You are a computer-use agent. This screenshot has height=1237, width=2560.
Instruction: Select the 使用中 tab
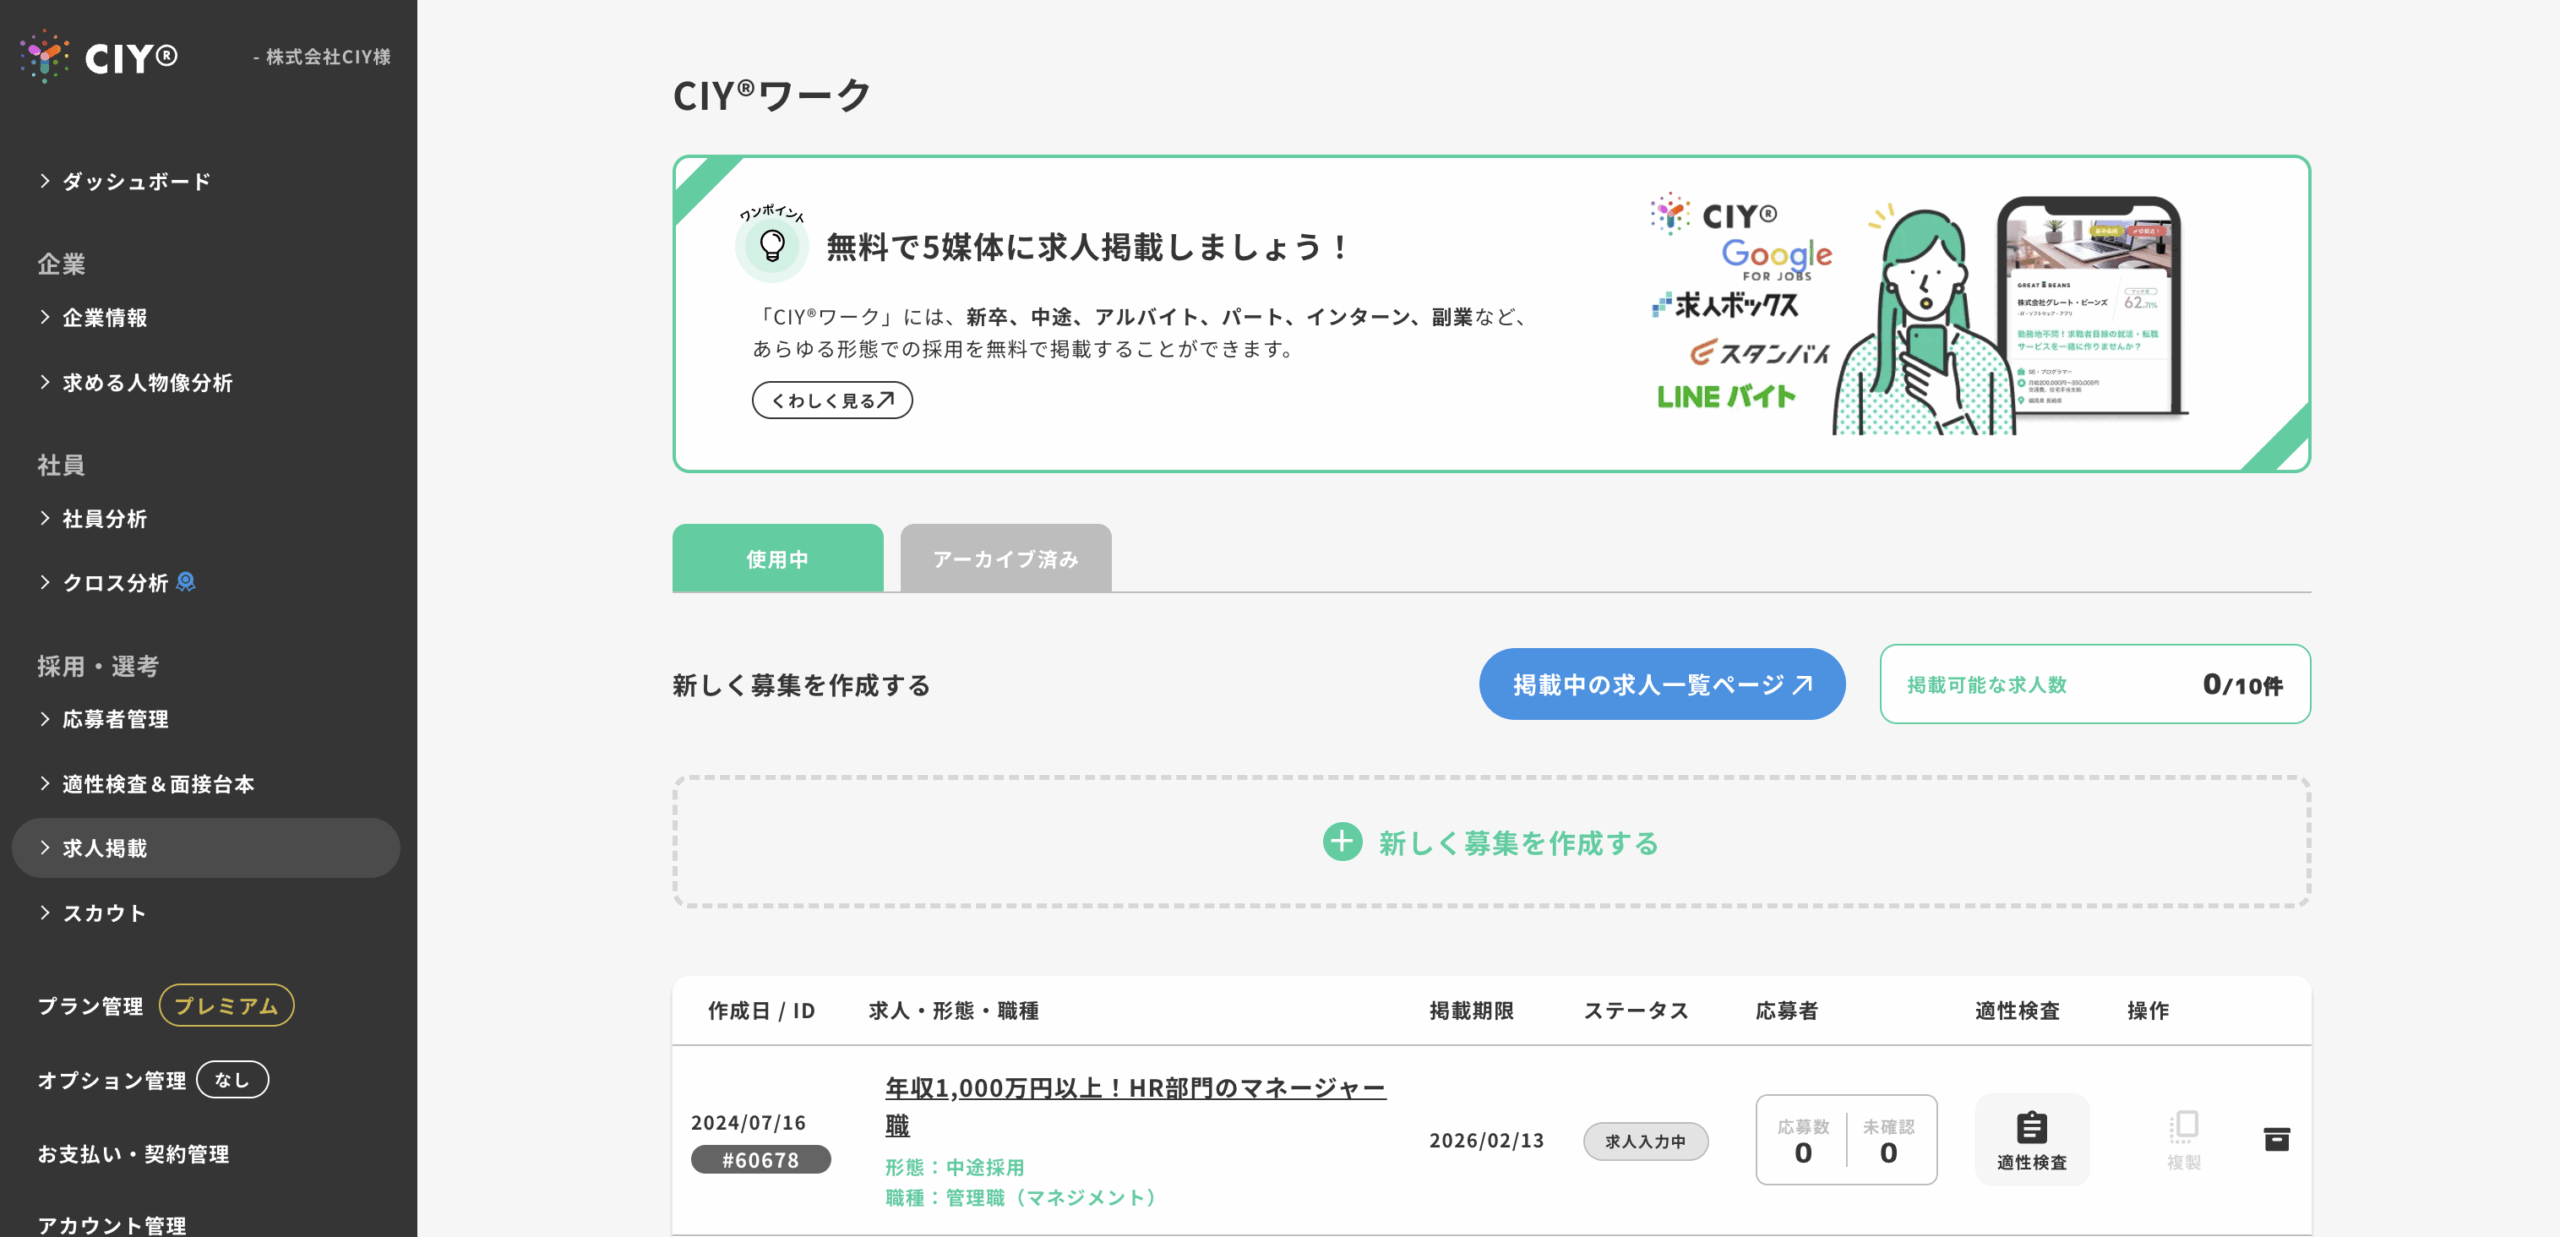tap(777, 559)
